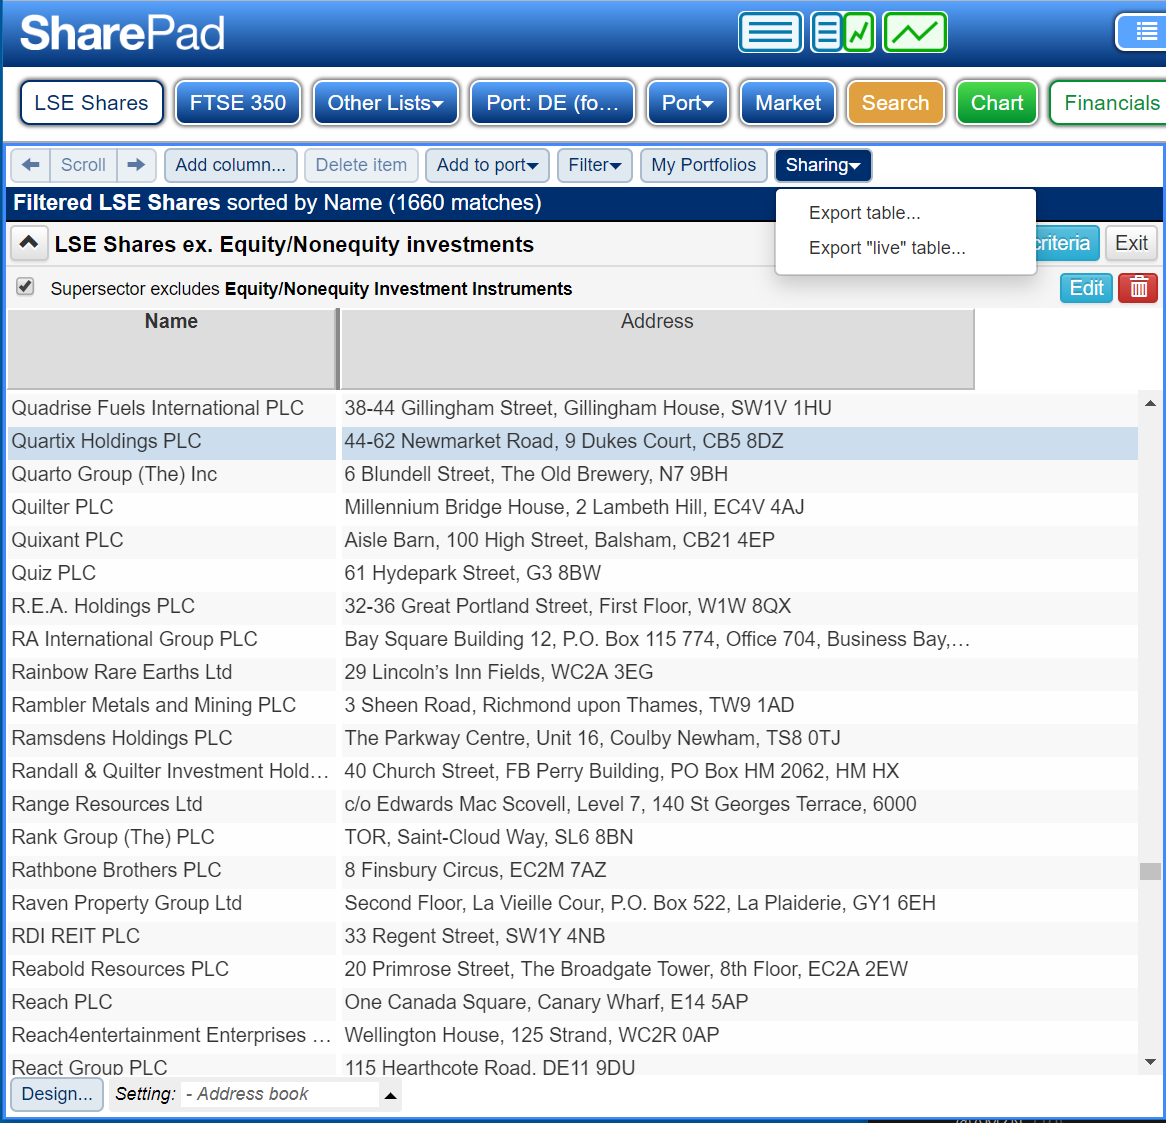Select Range Resources Ltd
Image resolution: width=1166 pixels, height=1123 pixels.
(x=573, y=804)
